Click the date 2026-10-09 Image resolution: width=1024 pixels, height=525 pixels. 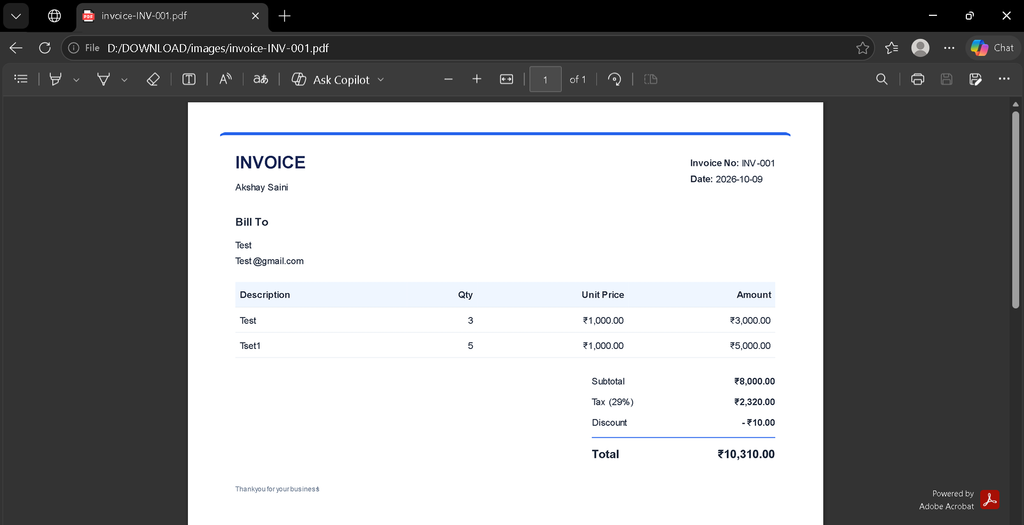tap(739, 179)
